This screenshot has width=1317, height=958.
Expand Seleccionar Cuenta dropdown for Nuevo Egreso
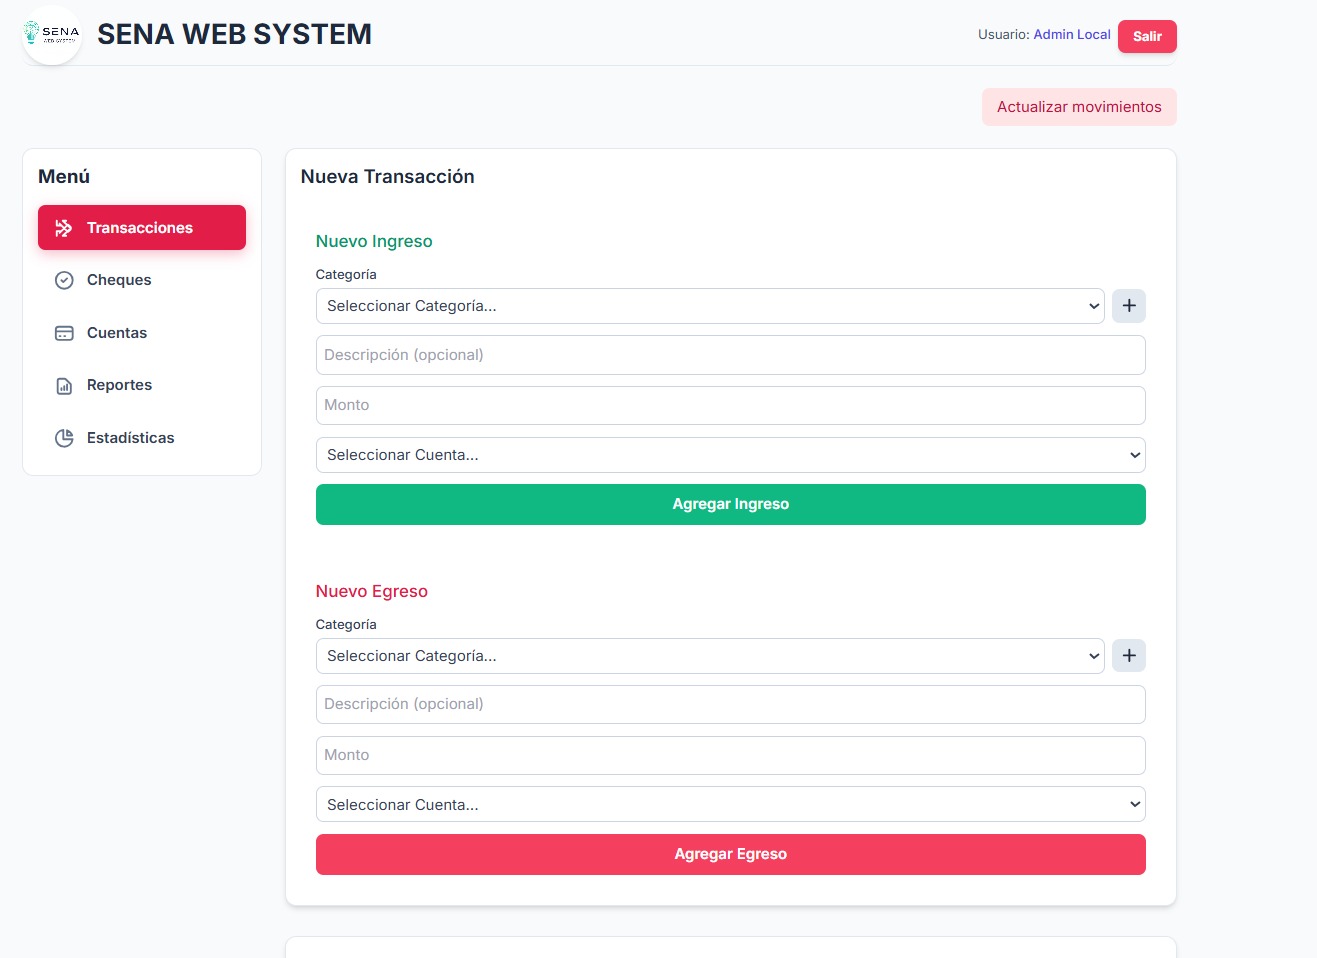tap(730, 805)
